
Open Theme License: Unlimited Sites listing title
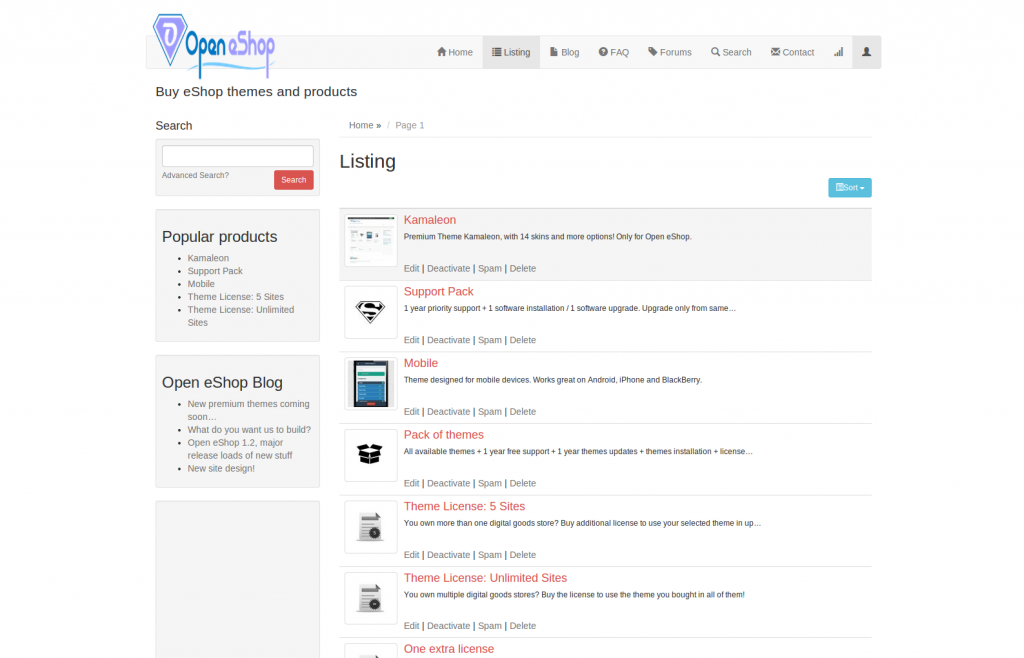[x=485, y=578]
